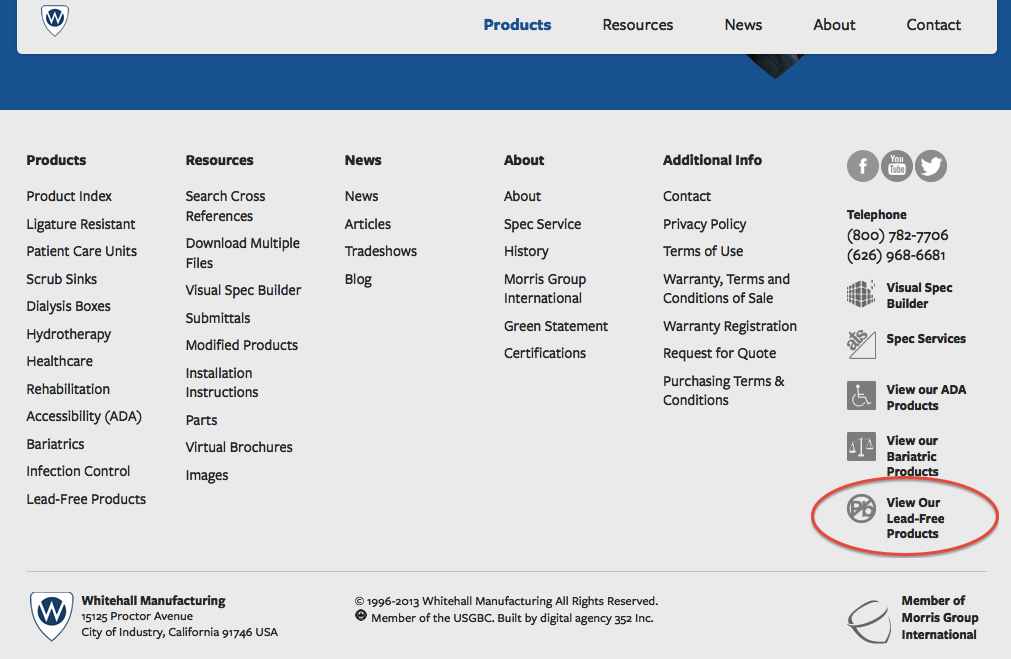Viewport: 1011px width, 659px height.
Task: Click the Lead-Free Pb icon
Action: point(861,508)
